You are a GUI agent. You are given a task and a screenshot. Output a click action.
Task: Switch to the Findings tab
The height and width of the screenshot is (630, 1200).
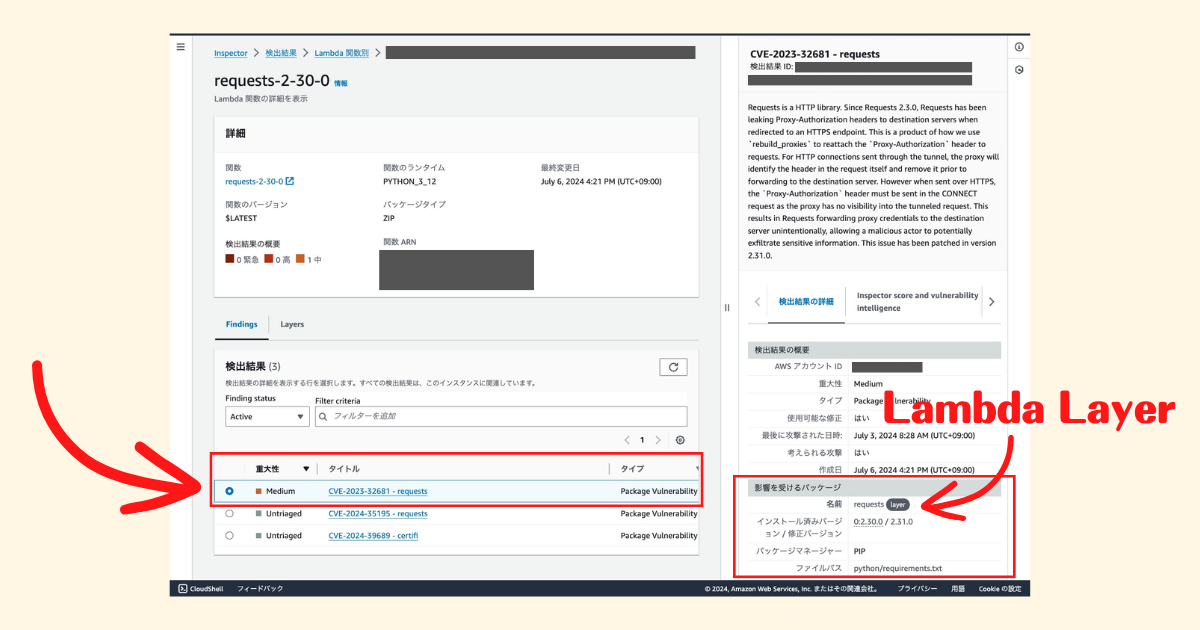click(x=241, y=324)
